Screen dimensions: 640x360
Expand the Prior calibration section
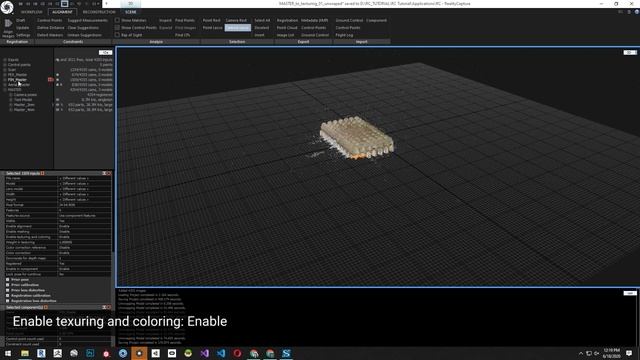click(8, 285)
